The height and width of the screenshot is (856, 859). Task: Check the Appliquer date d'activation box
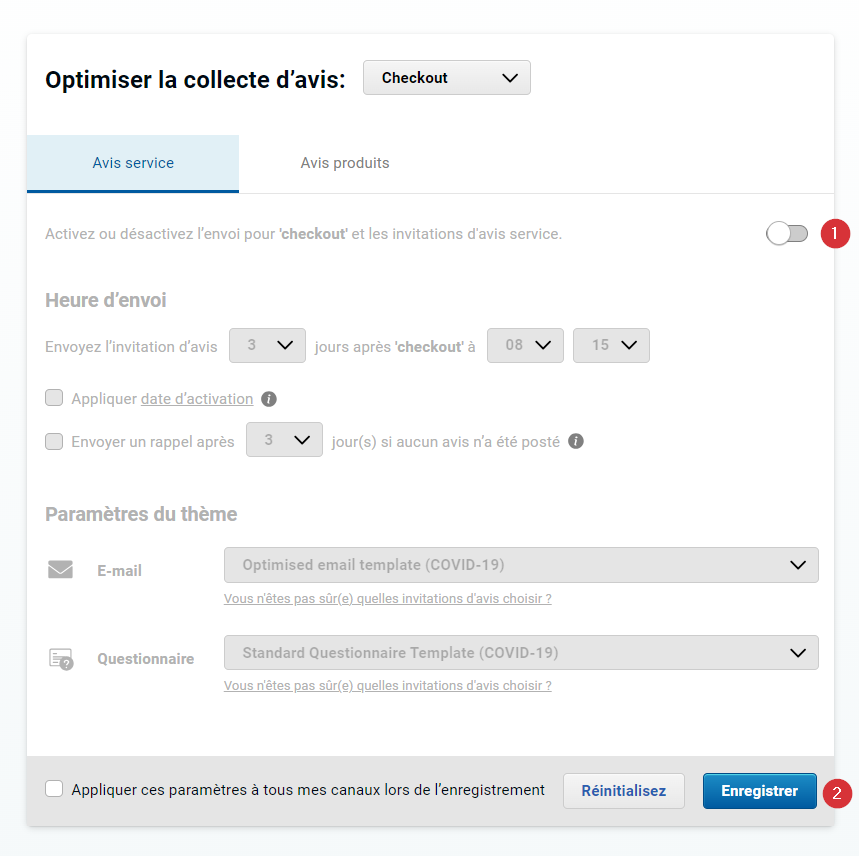54,398
